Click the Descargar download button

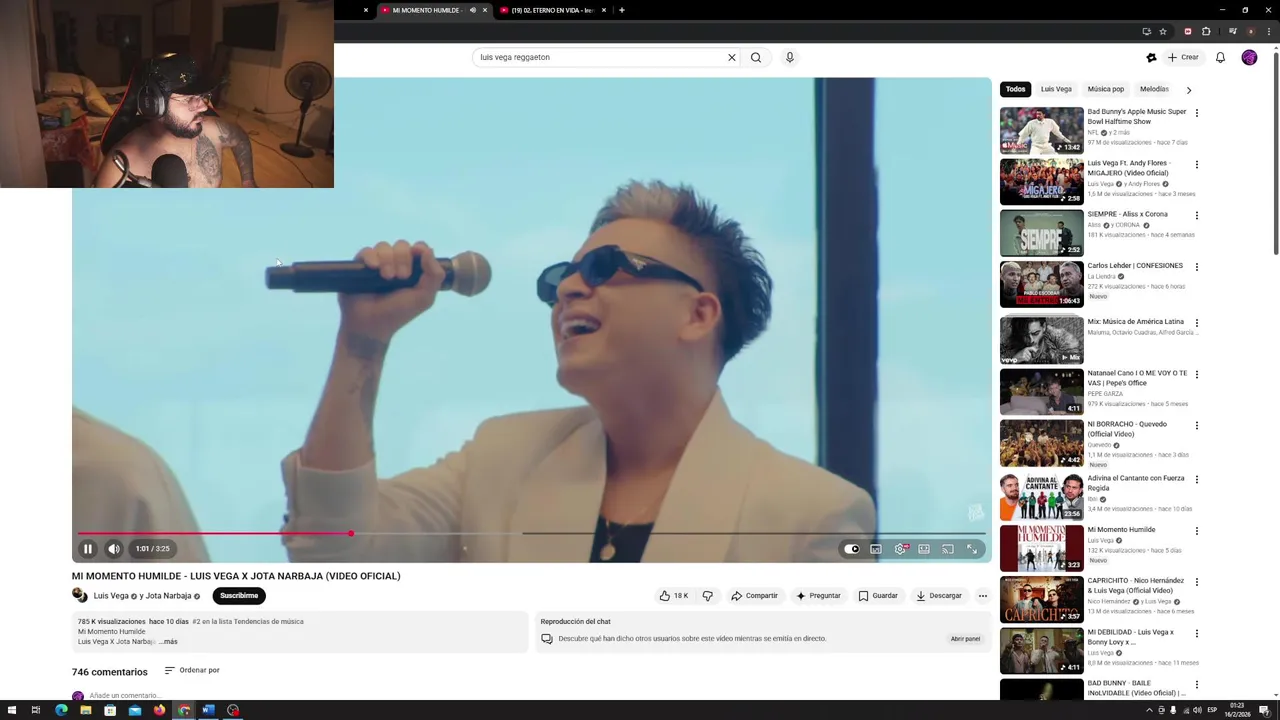coord(939,596)
